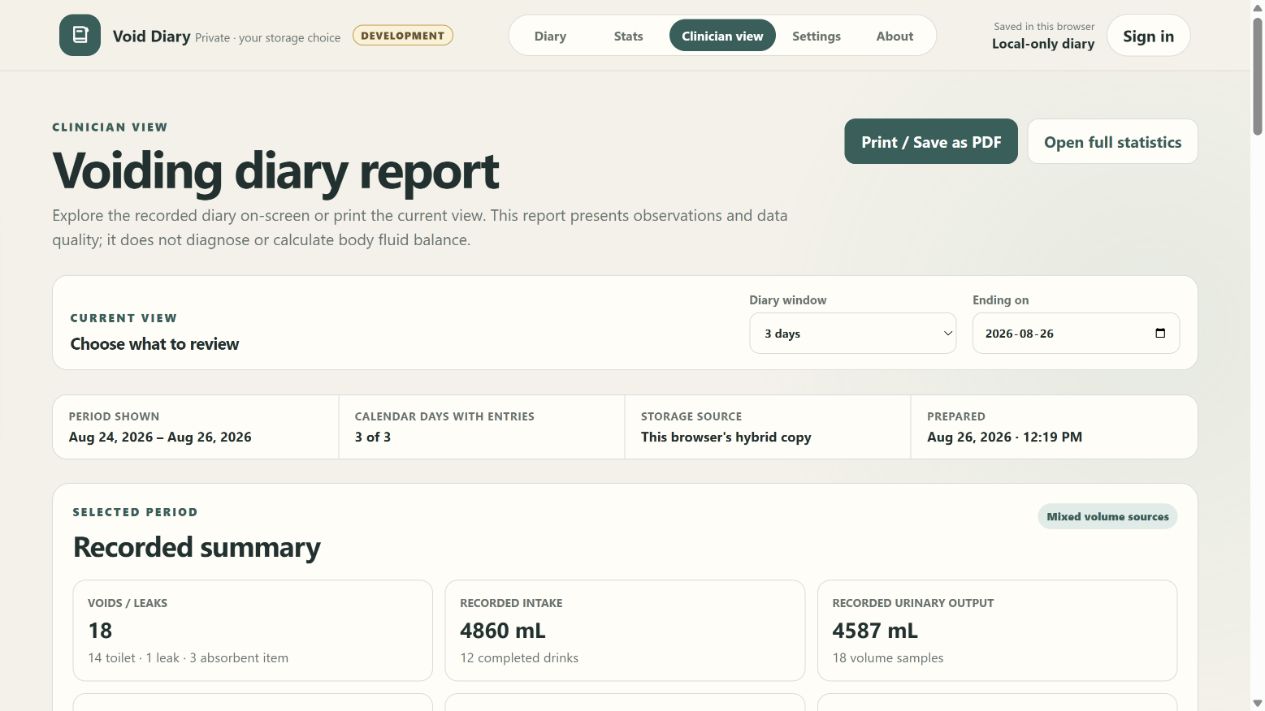Click 'This browser's hybrid copy' storage text

click(726, 437)
